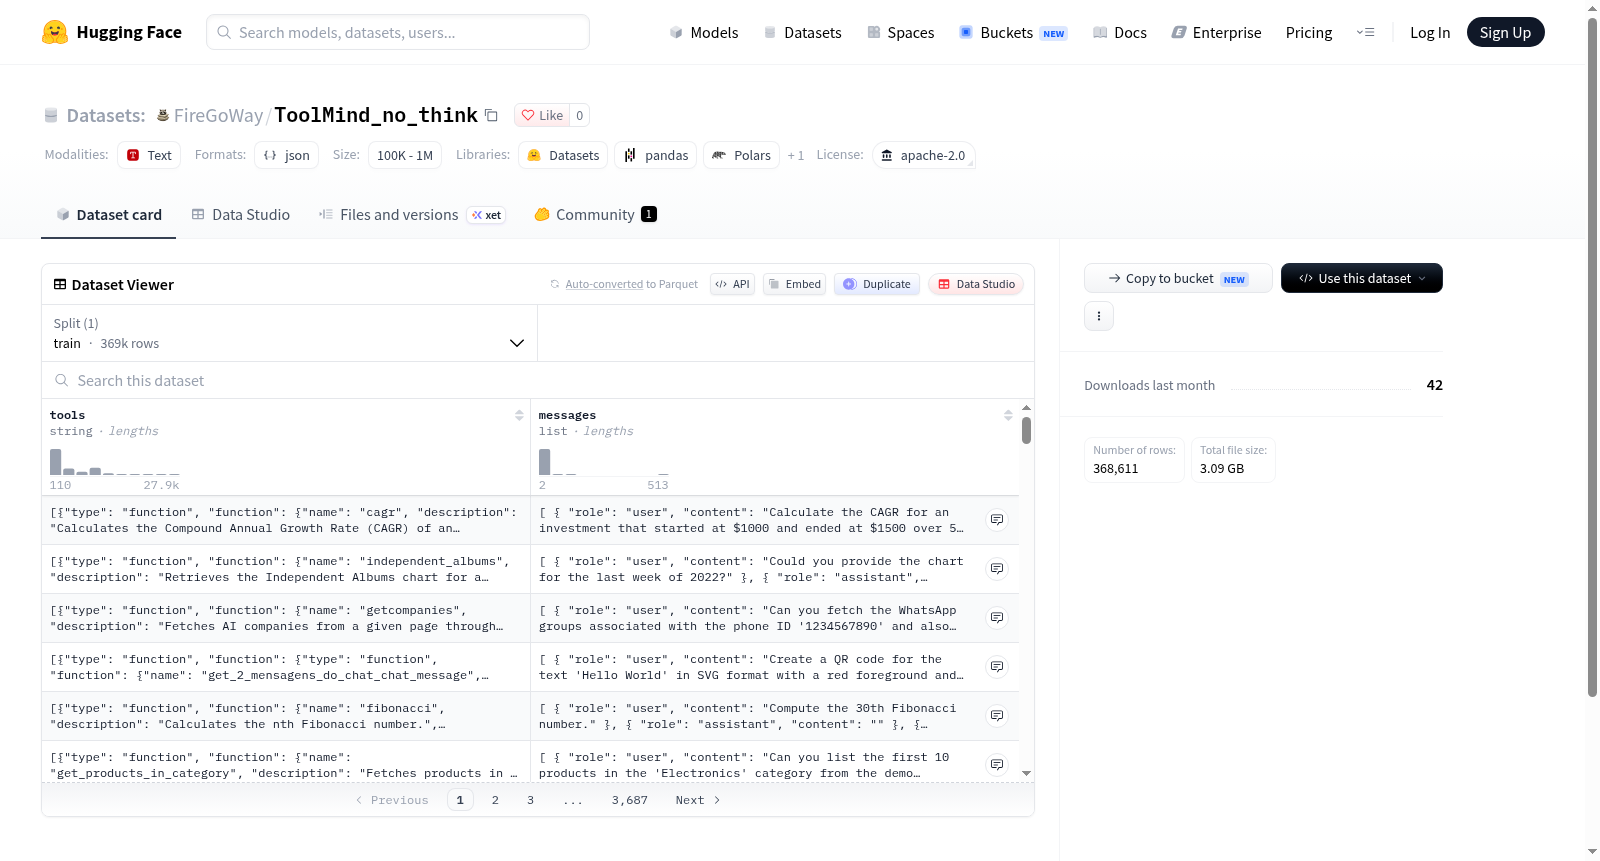The width and height of the screenshot is (1600, 861).
Task: Select the 100K - 1M size tag
Action: tap(405, 155)
